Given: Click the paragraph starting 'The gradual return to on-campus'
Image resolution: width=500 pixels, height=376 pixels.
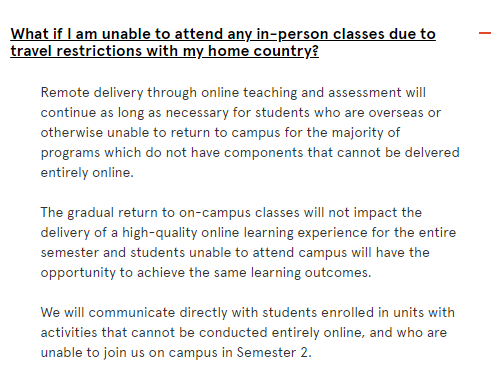Looking at the screenshot, I should click(248, 242).
